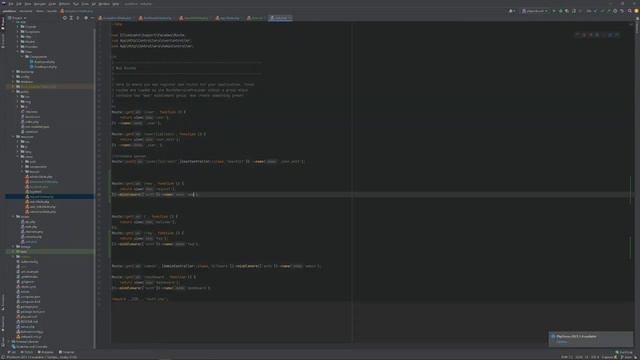
Task: Open the run configuration dropdown
Action: coord(535,11)
